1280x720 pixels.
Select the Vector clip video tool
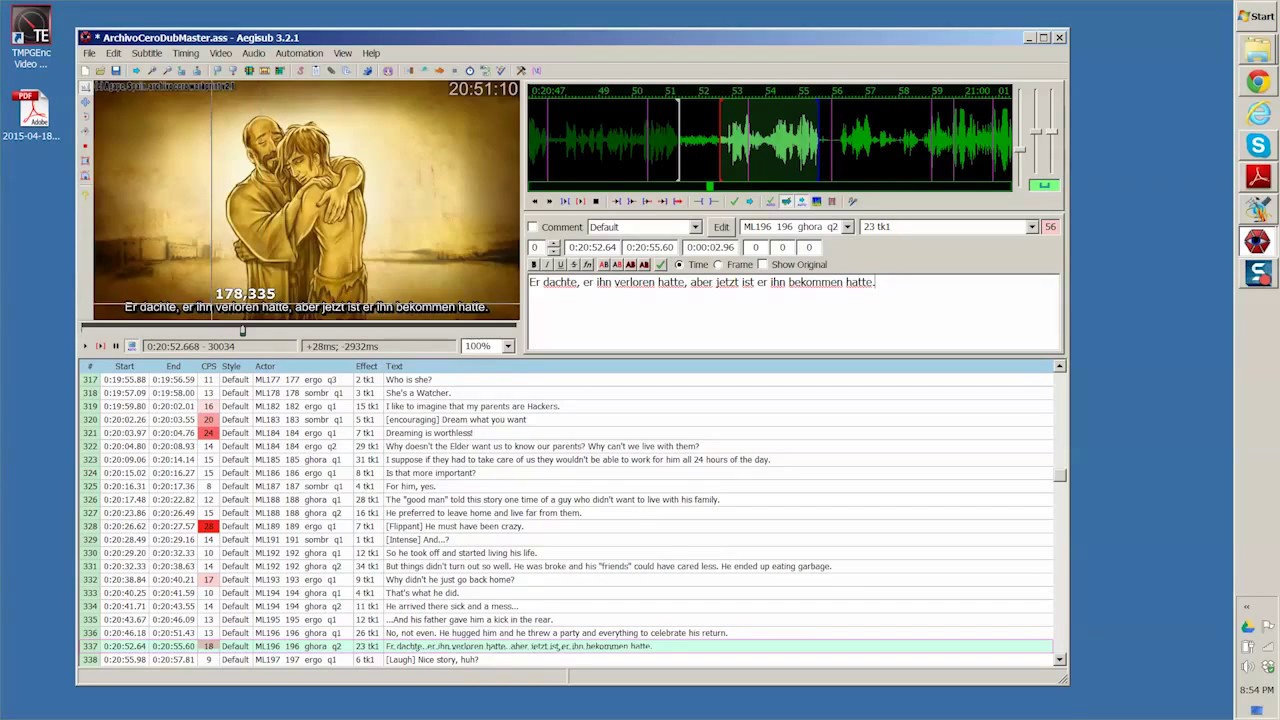click(x=85, y=175)
